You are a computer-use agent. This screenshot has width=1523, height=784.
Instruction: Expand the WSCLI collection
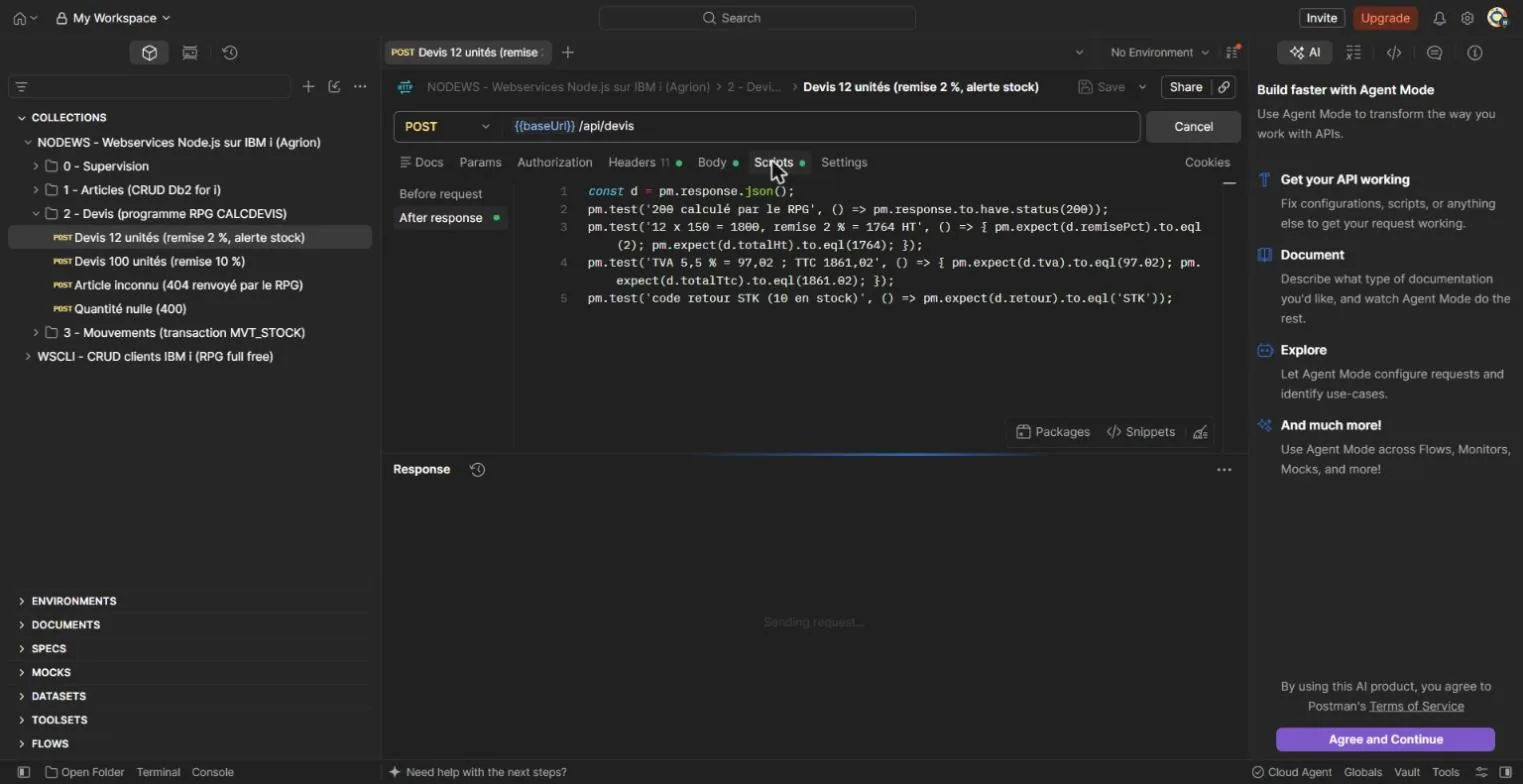pyautogui.click(x=28, y=356)
